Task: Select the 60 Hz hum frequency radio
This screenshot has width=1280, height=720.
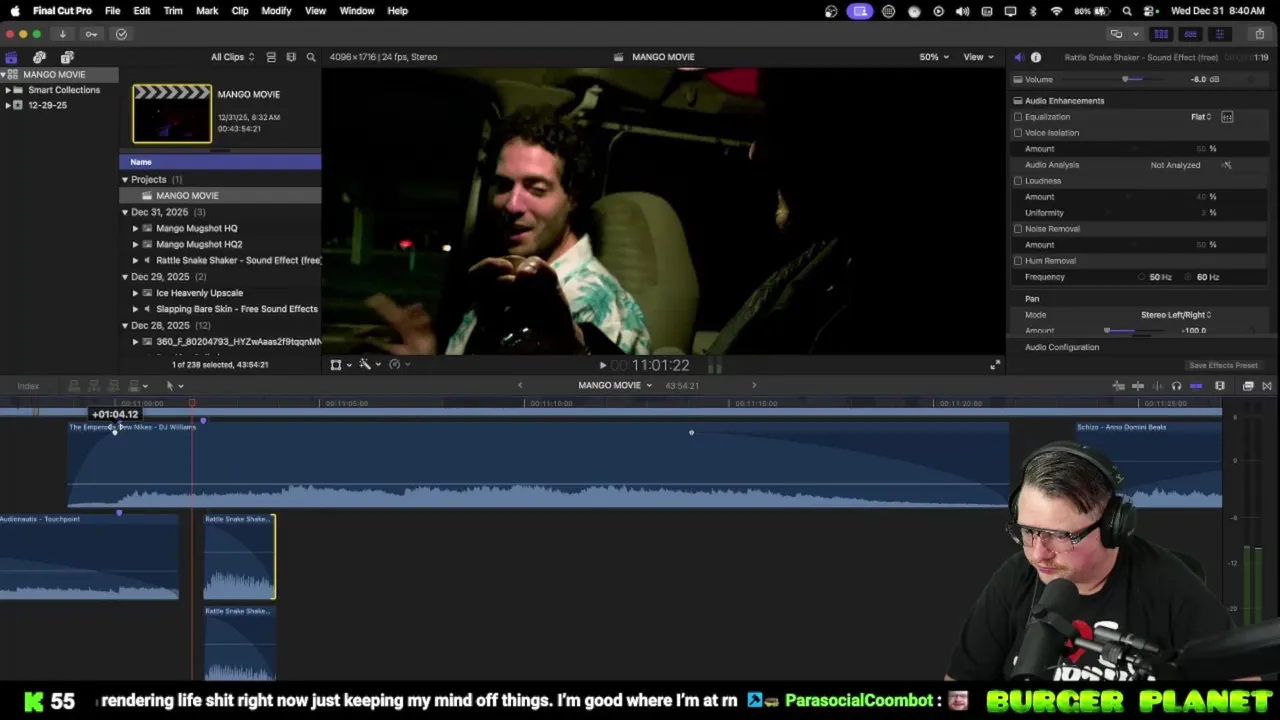Action: point(1190,277)
